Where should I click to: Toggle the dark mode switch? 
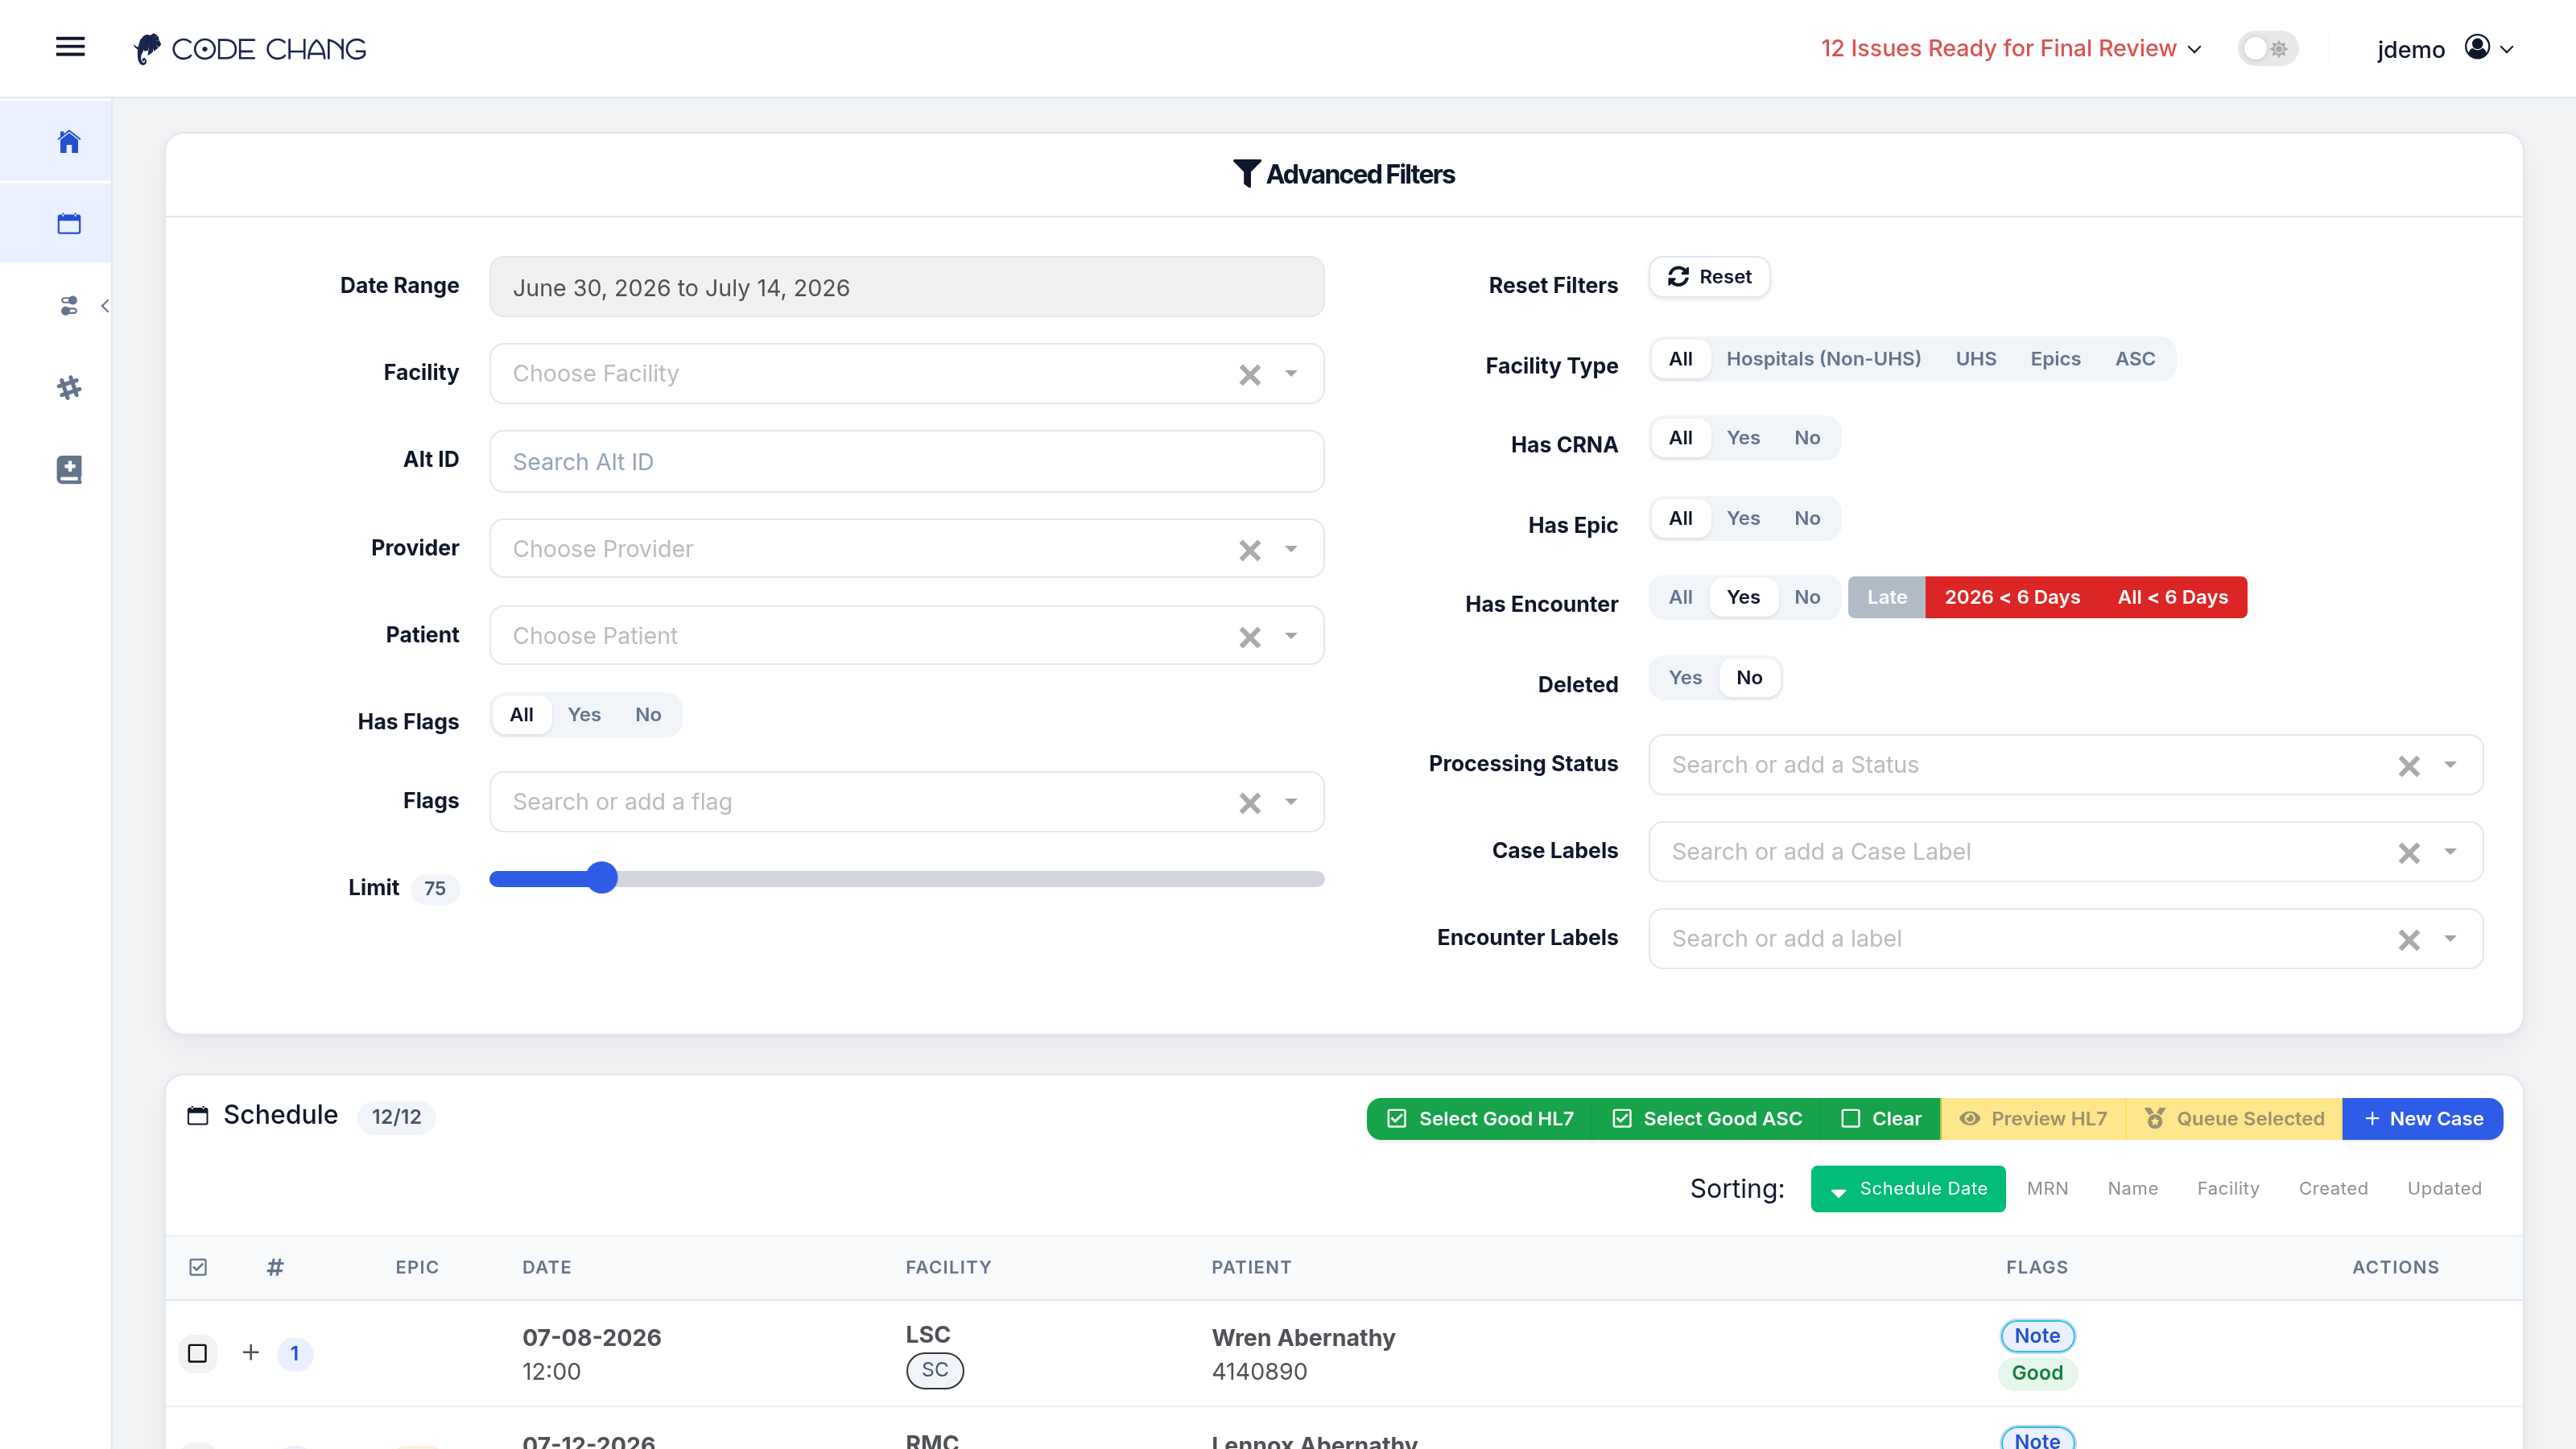[2267, 48]
